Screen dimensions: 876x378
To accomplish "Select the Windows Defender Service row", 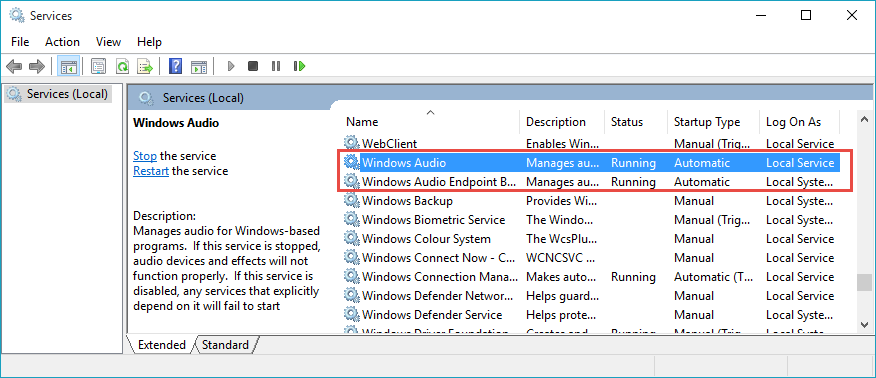I will click(592, 314).
